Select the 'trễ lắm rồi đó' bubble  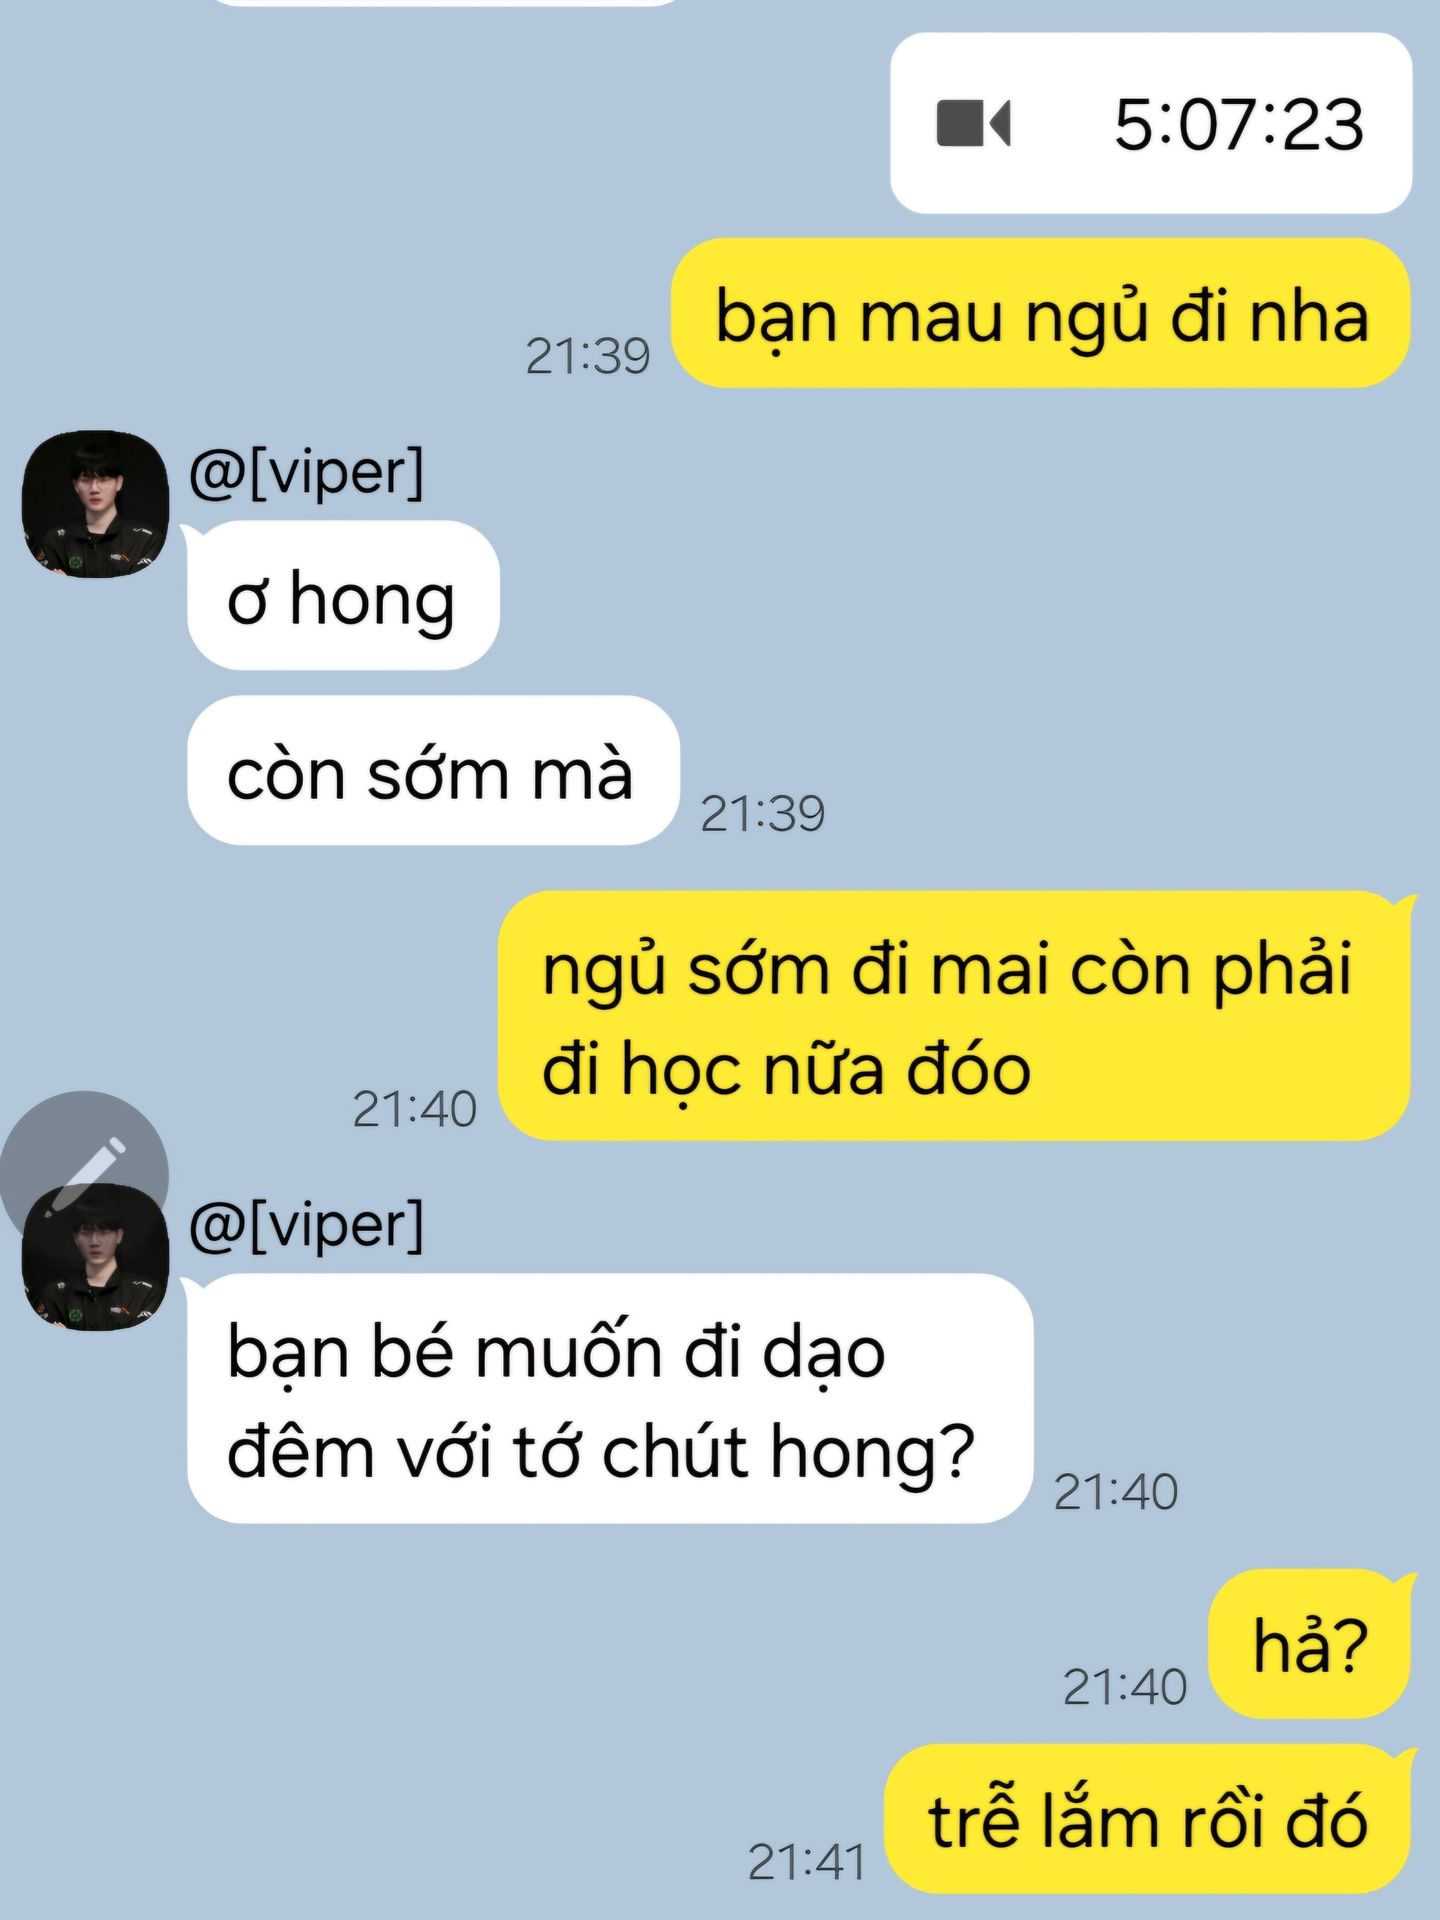pos(1148,1819)
